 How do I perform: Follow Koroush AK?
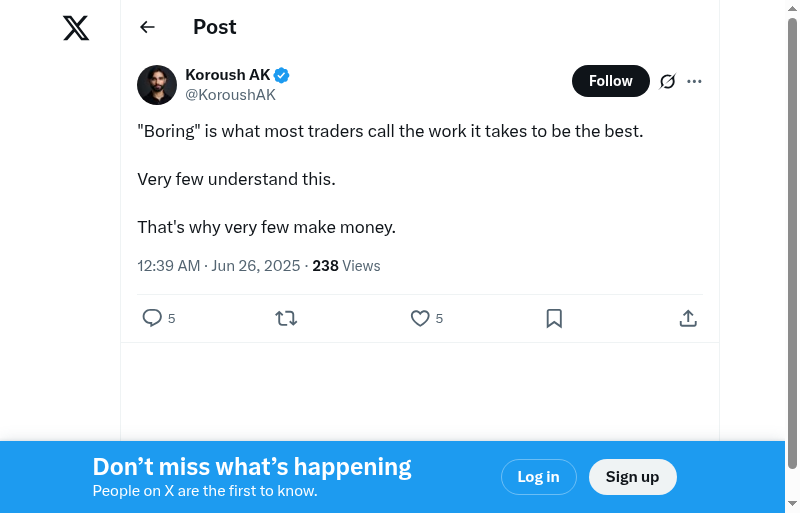point(610,81)
